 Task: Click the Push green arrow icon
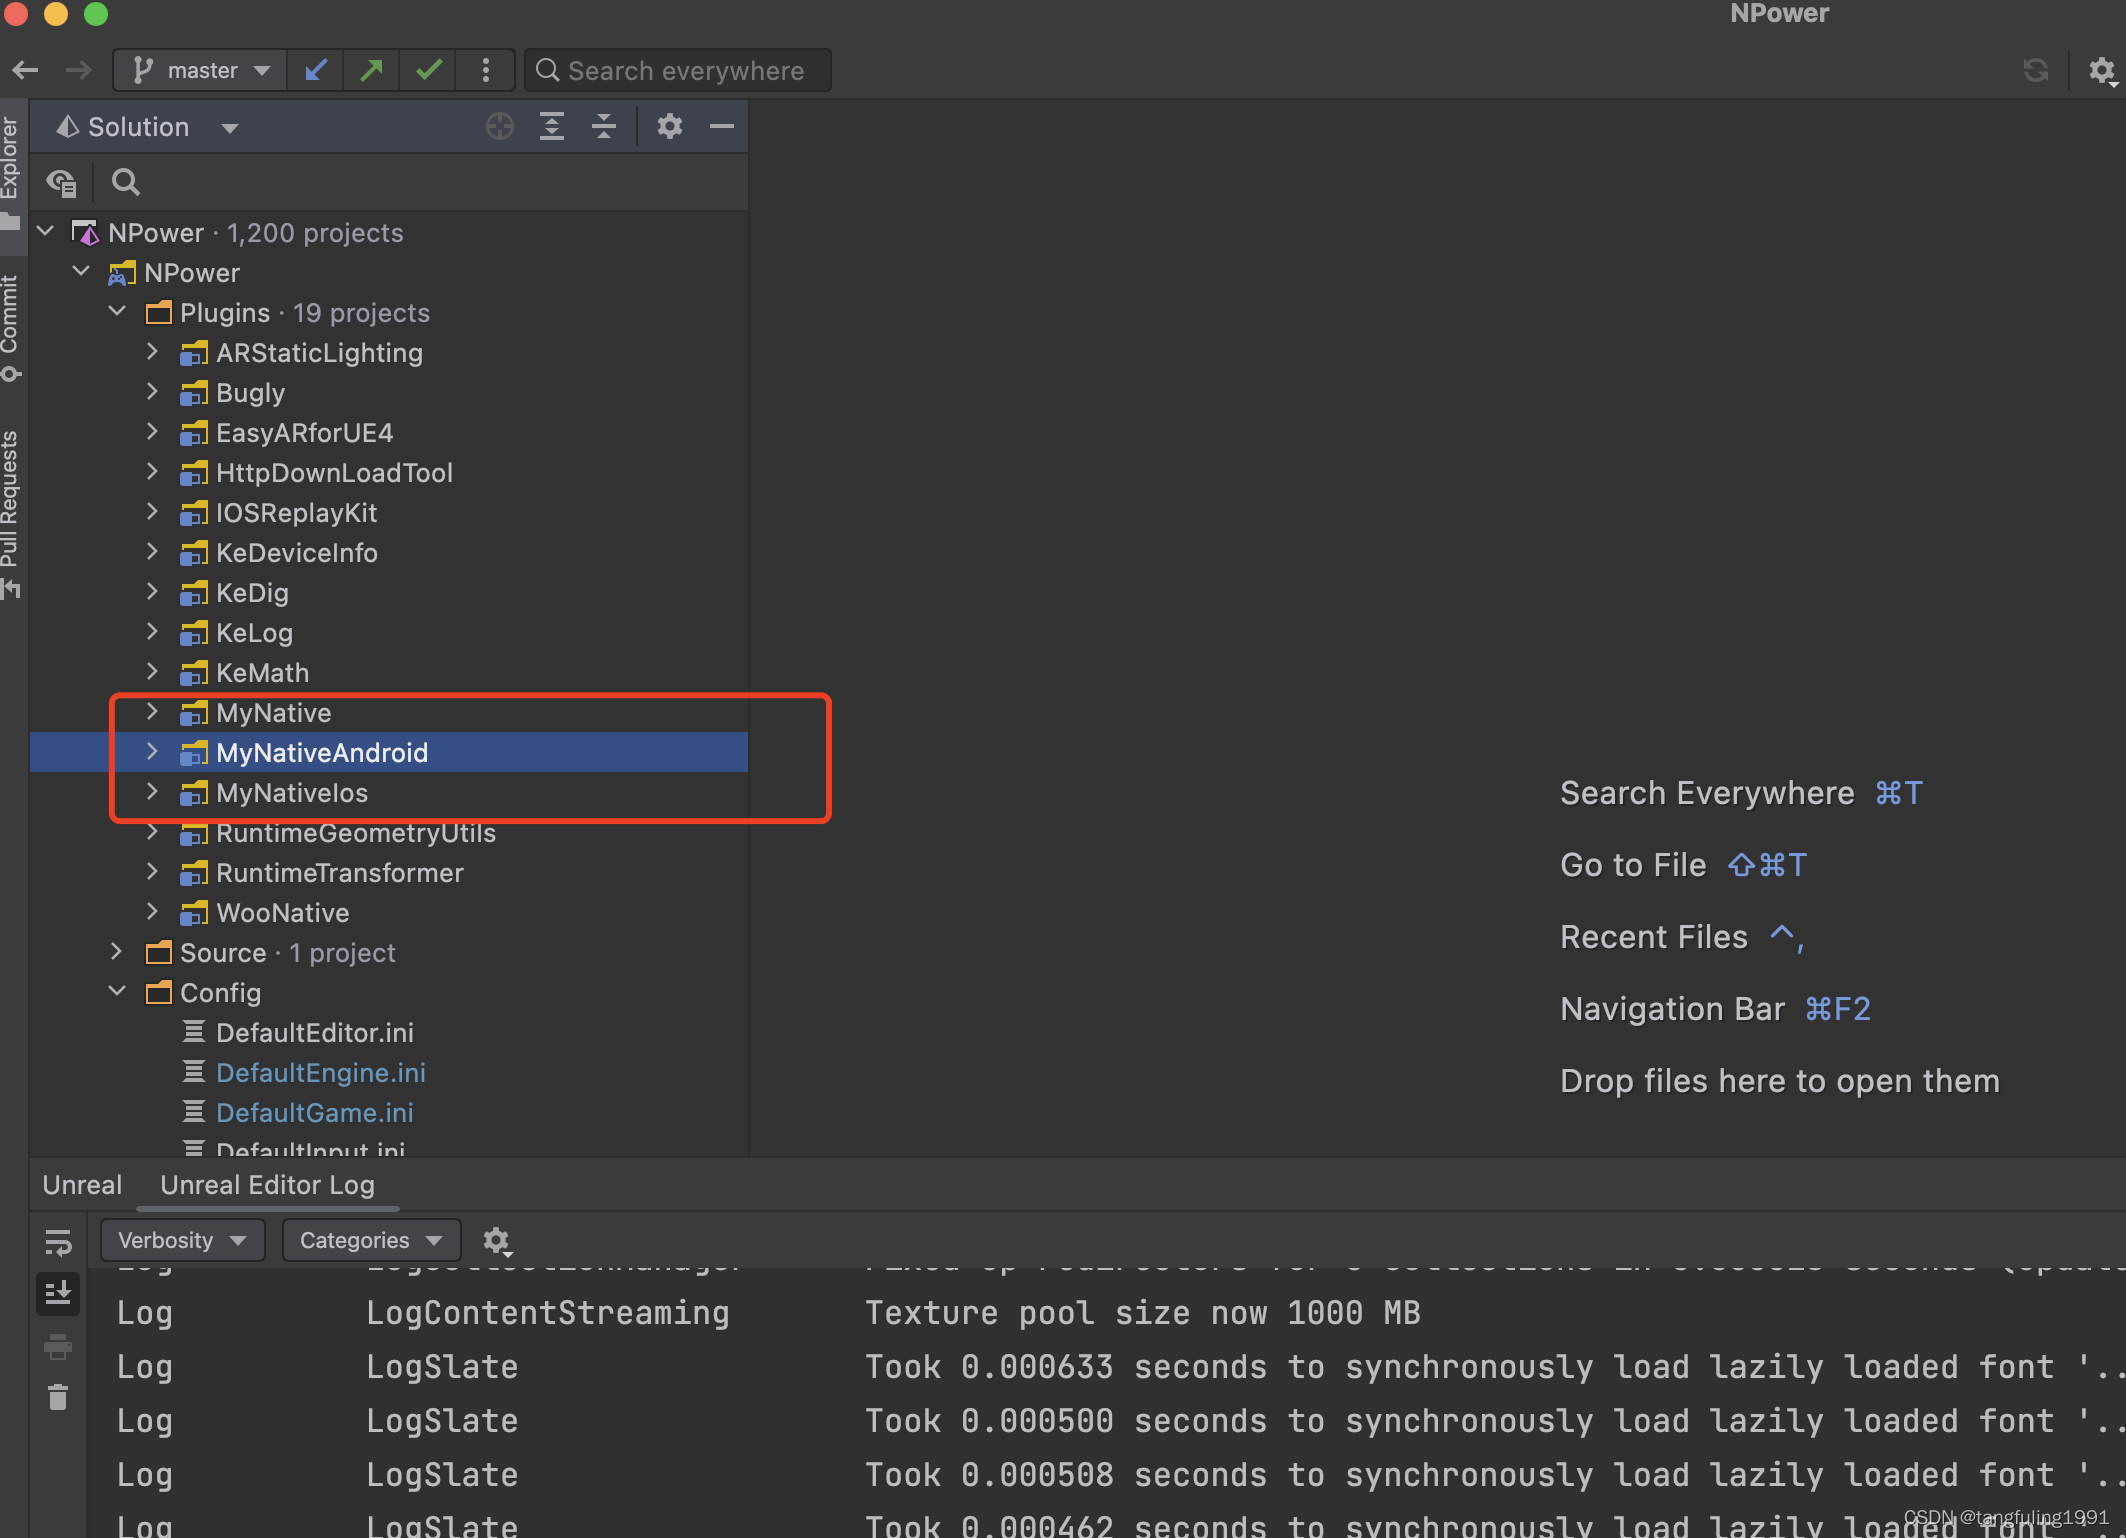point(371,70)
